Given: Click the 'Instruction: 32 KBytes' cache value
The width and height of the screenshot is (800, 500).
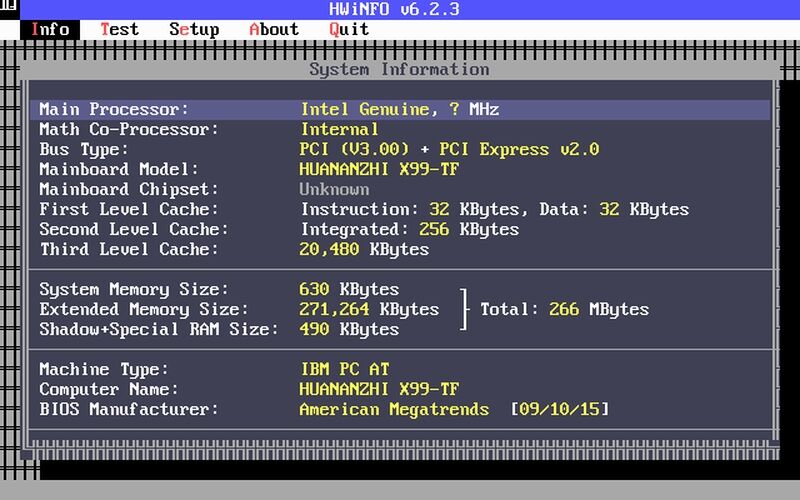Looking at the screenshot, I should tap(410, 209).
